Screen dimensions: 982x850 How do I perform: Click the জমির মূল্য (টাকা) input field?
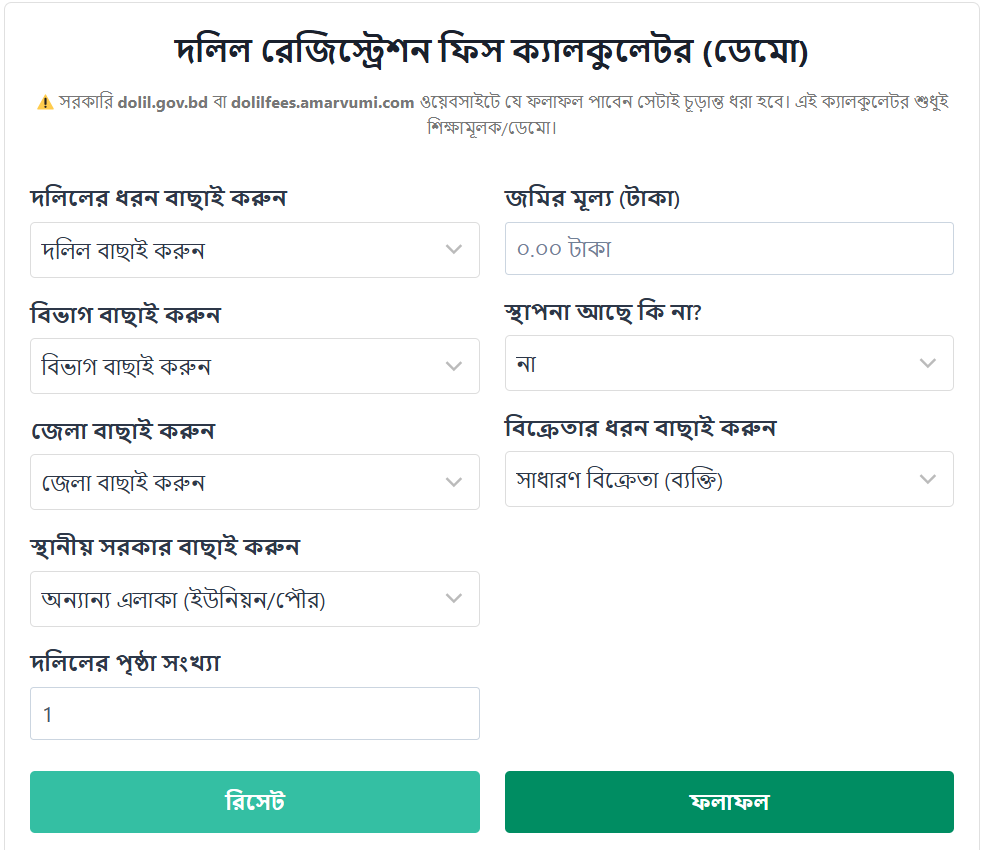729,247
